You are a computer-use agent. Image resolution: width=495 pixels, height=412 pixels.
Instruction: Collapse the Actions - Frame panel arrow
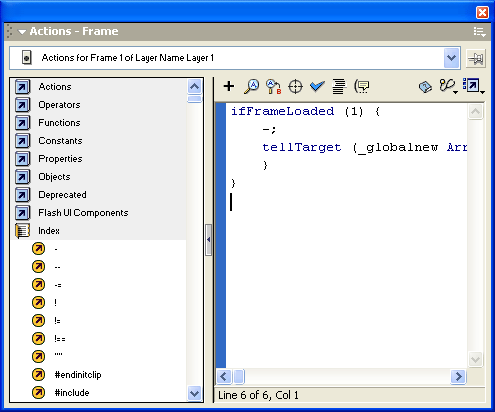click(x=22, y=32)
